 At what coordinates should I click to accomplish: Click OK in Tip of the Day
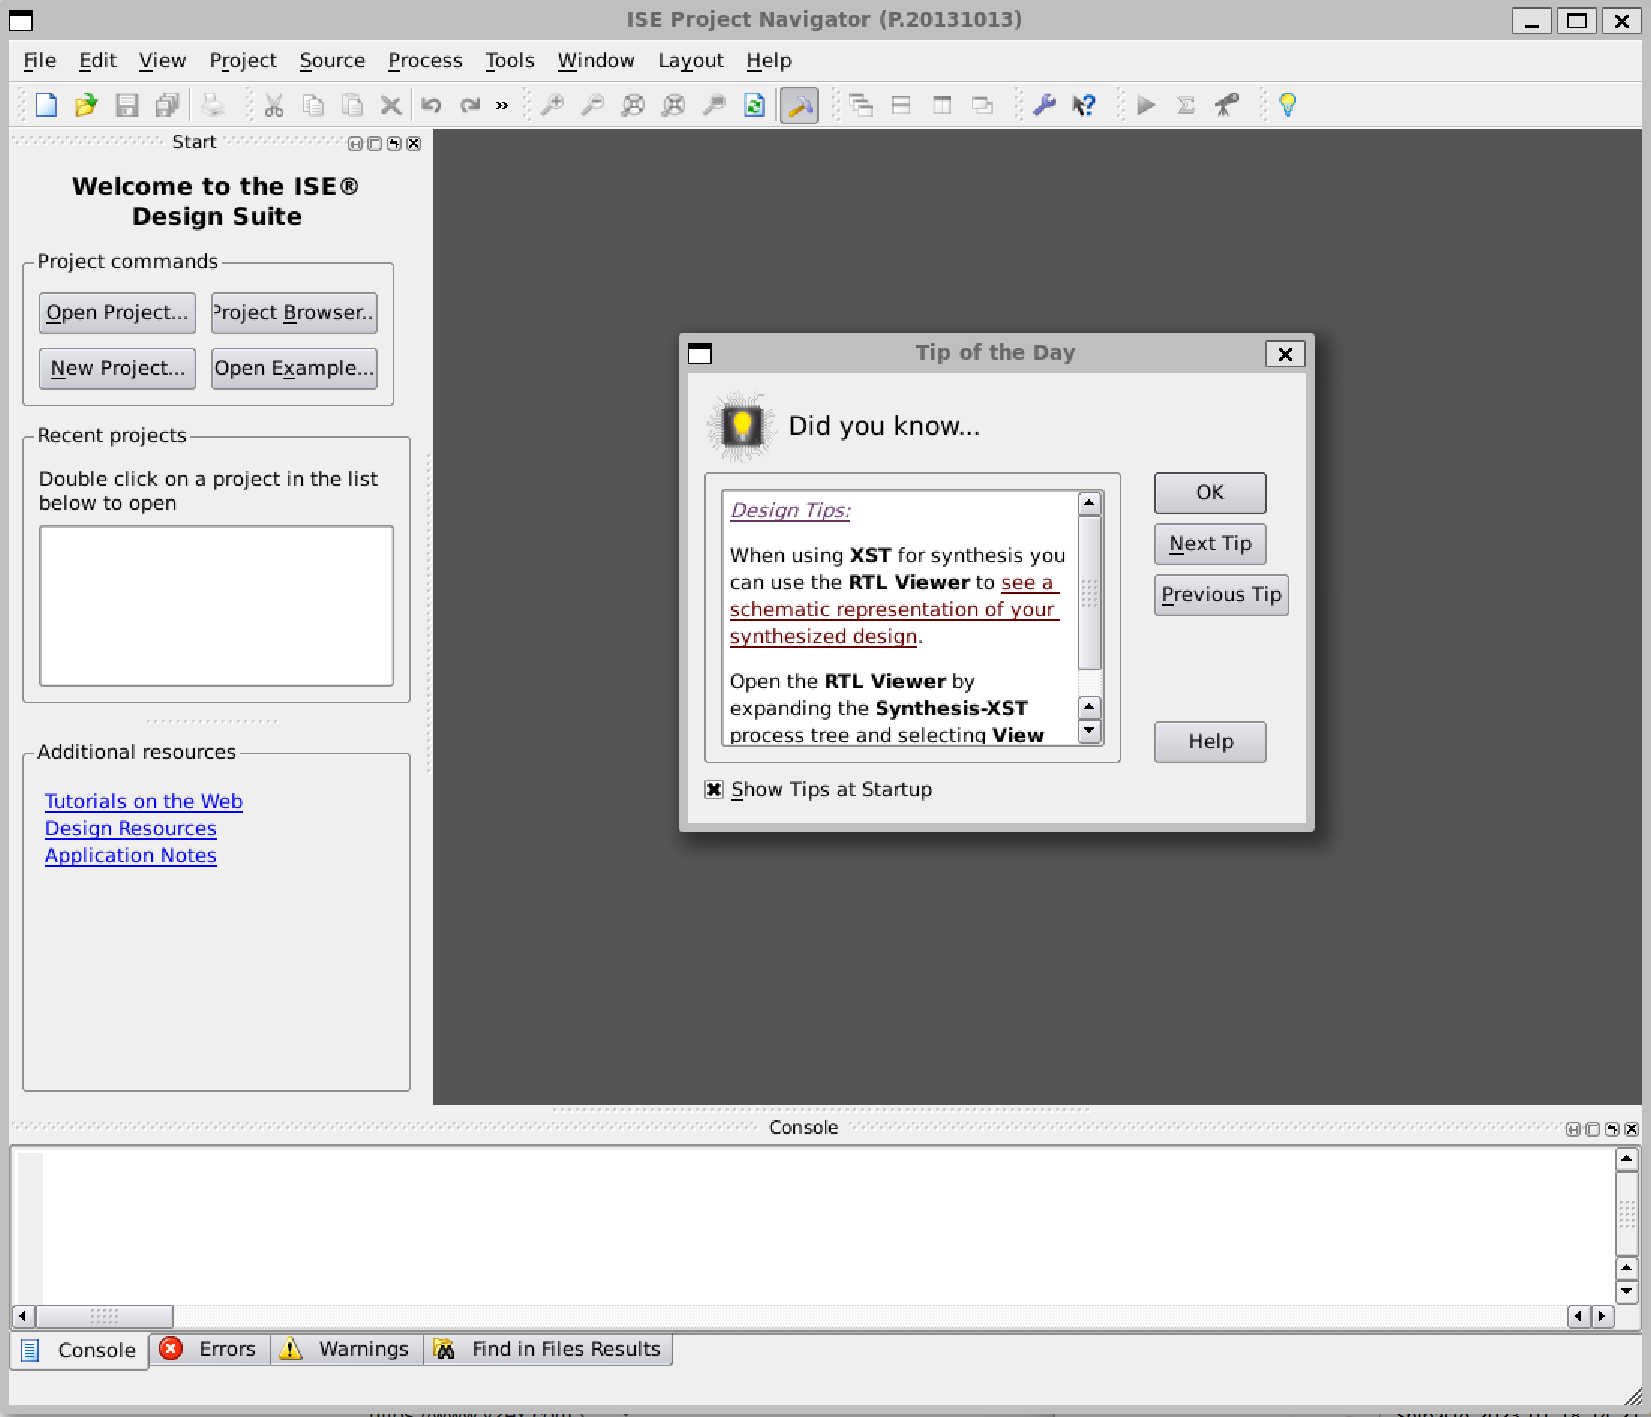click(x=1210, y=492)
